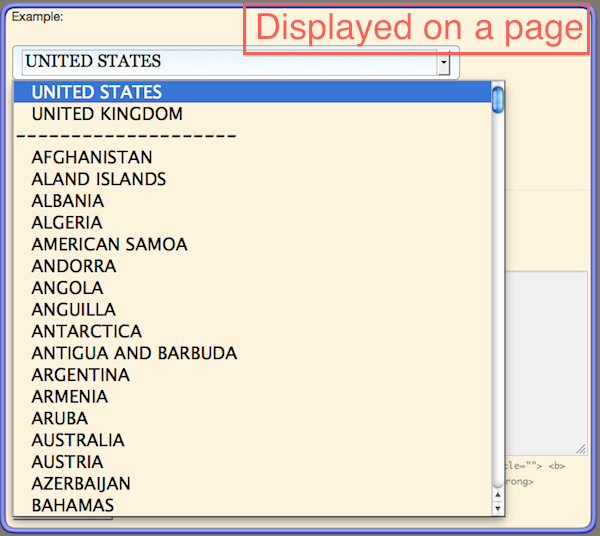Choose ANDORRA from the countries
The width and height of the screenshot is (600, 536).
[253, 266]
